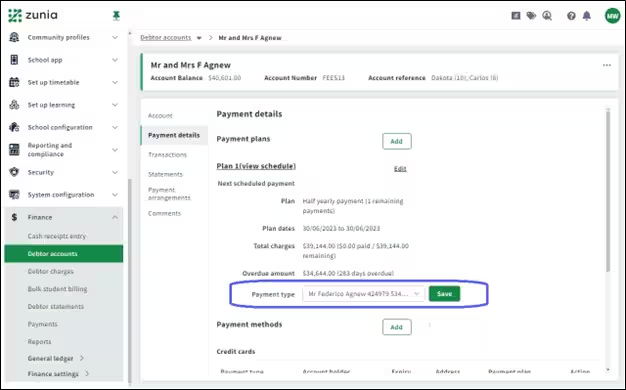Click the Set up learning icon
626x390 pixels.
(14, 105)
